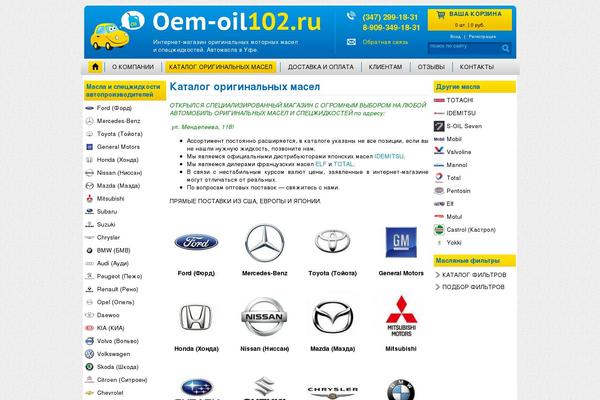This screenshot has height=400, width=600.
Task: Click the Skoda sidebar icon
Action: 89,367
